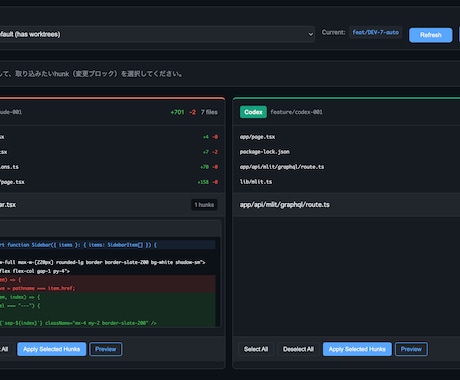The image size is (460, 380).
Task: Click the Refresh button
Action: (430, 35)
